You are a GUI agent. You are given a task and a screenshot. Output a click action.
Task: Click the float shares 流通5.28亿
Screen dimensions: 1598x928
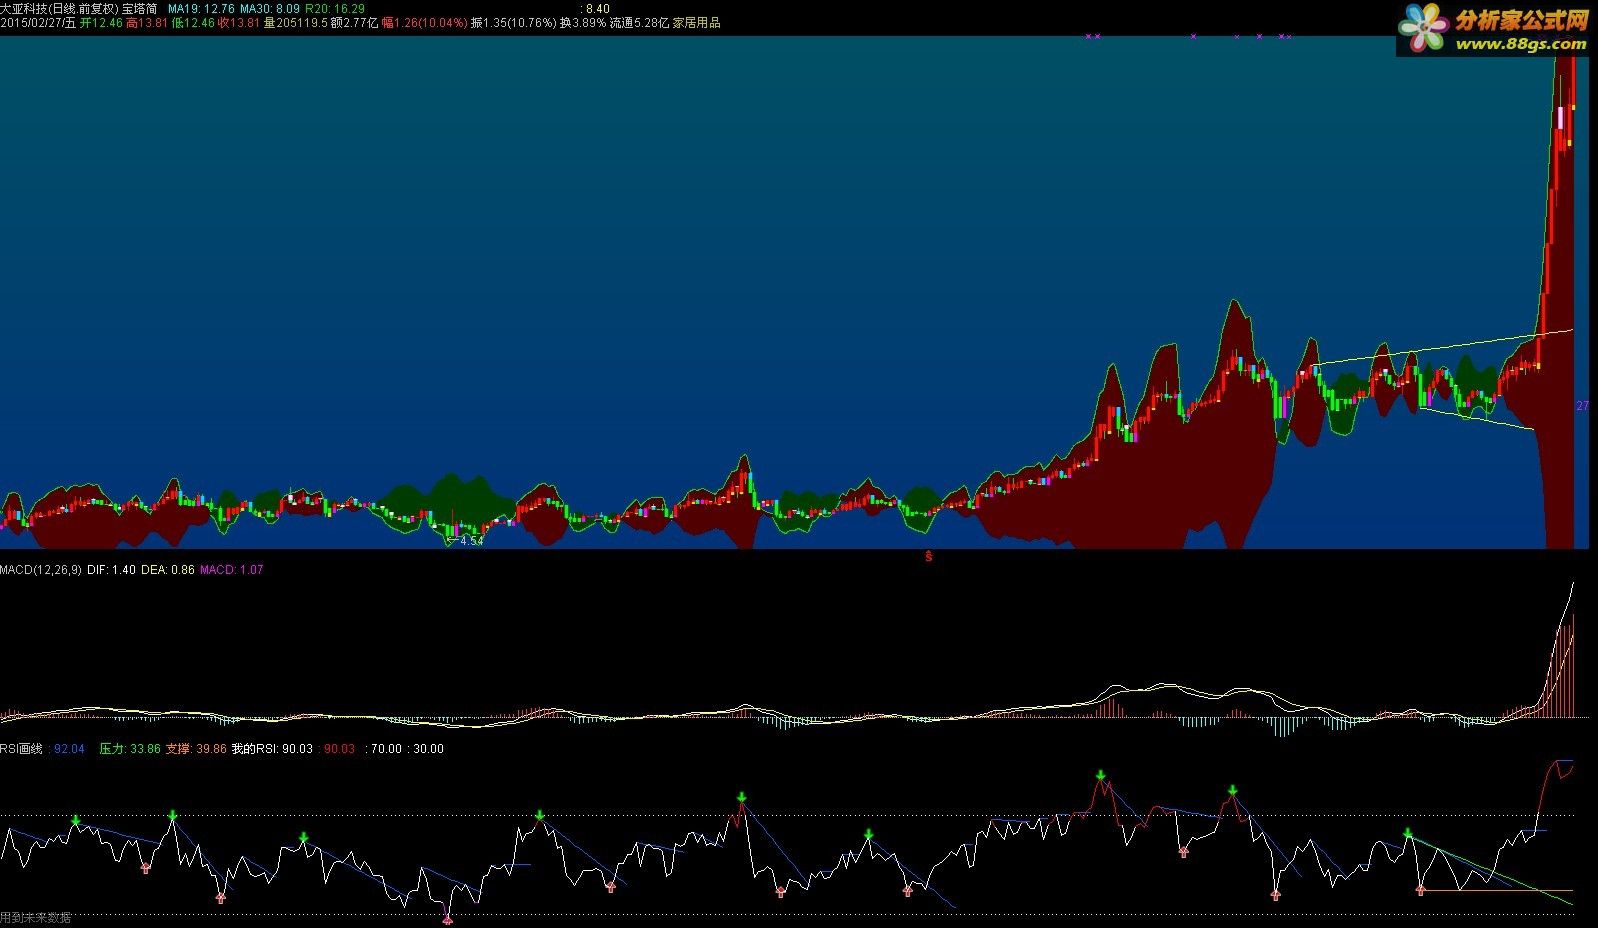[x=639, y=22]
